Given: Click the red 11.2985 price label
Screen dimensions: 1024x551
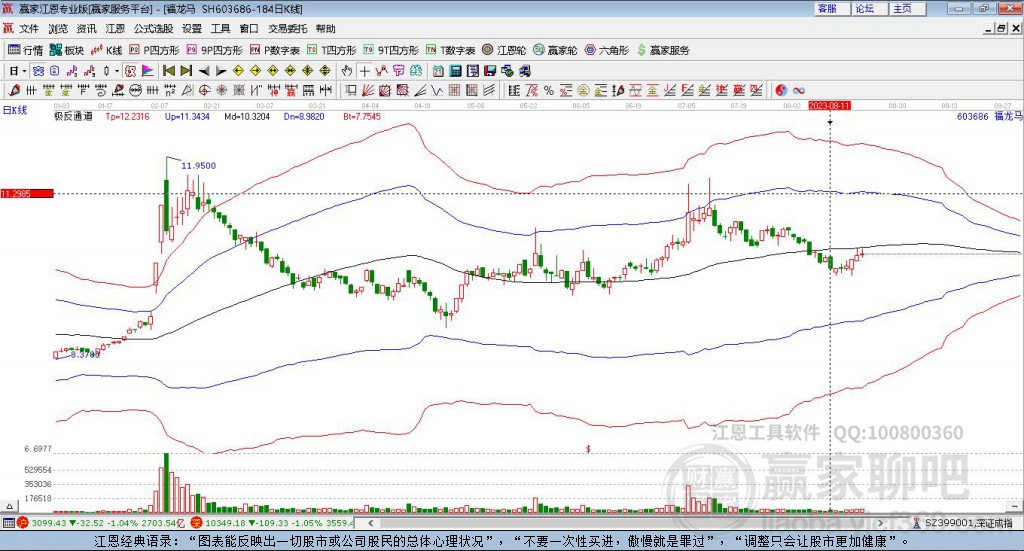Looking at the screenshot, I should tap(27, 193).
